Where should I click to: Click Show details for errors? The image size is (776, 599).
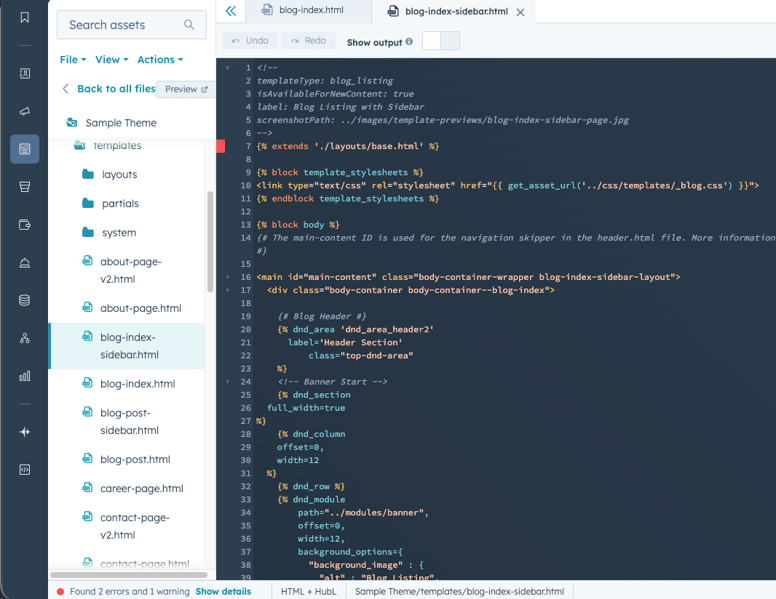pos(223,592)
